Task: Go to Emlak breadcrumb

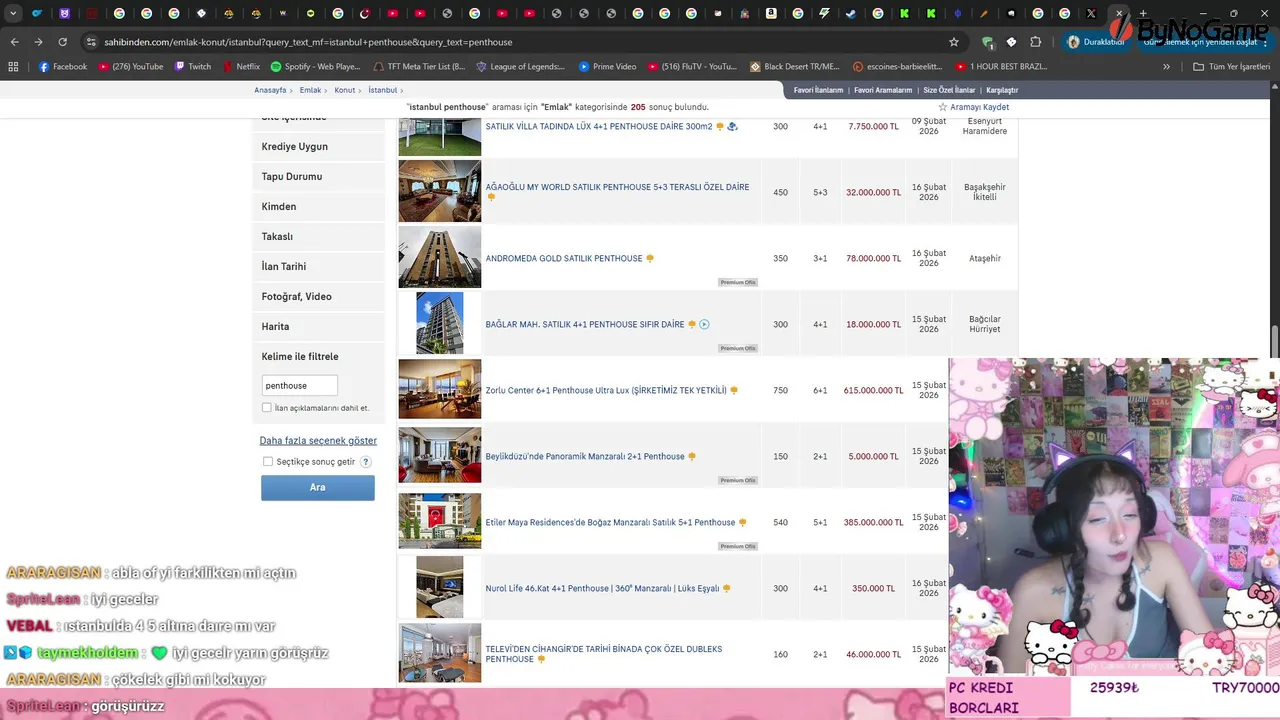Action: pyautogui.click(x=310, y=90)
